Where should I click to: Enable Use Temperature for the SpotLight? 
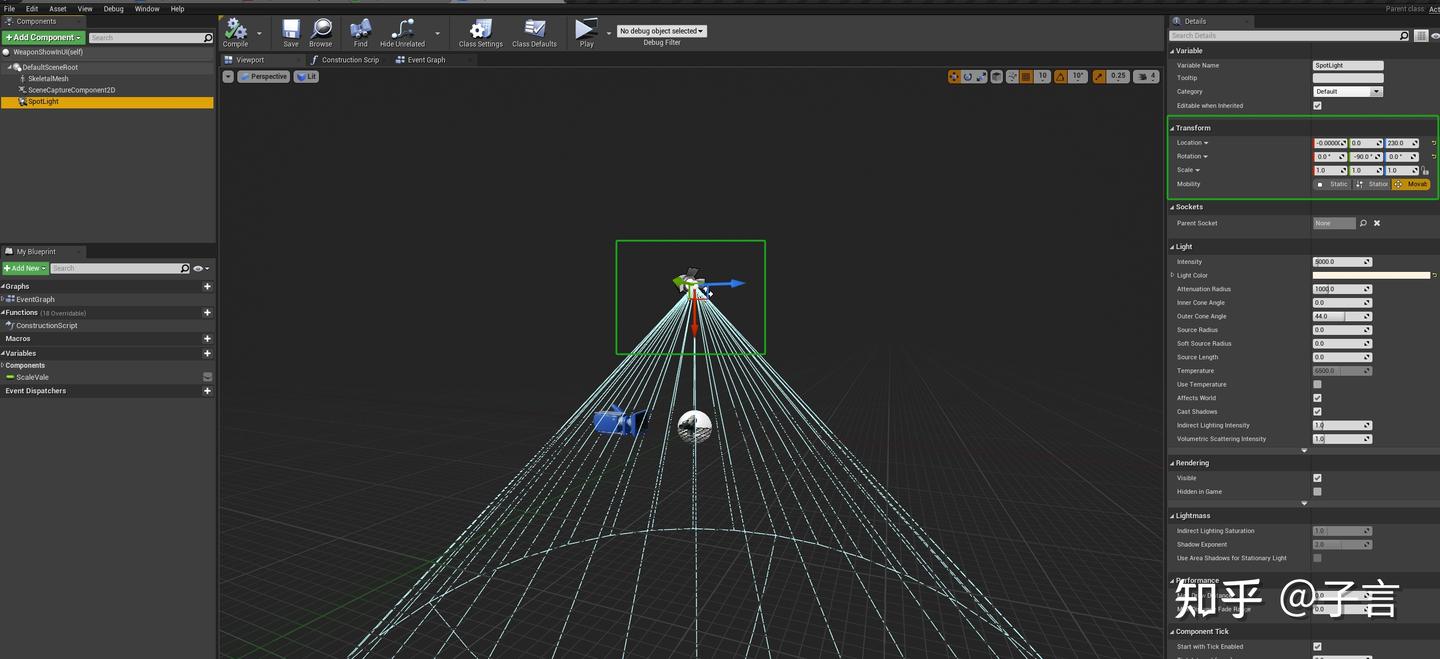coord(1317,384)
